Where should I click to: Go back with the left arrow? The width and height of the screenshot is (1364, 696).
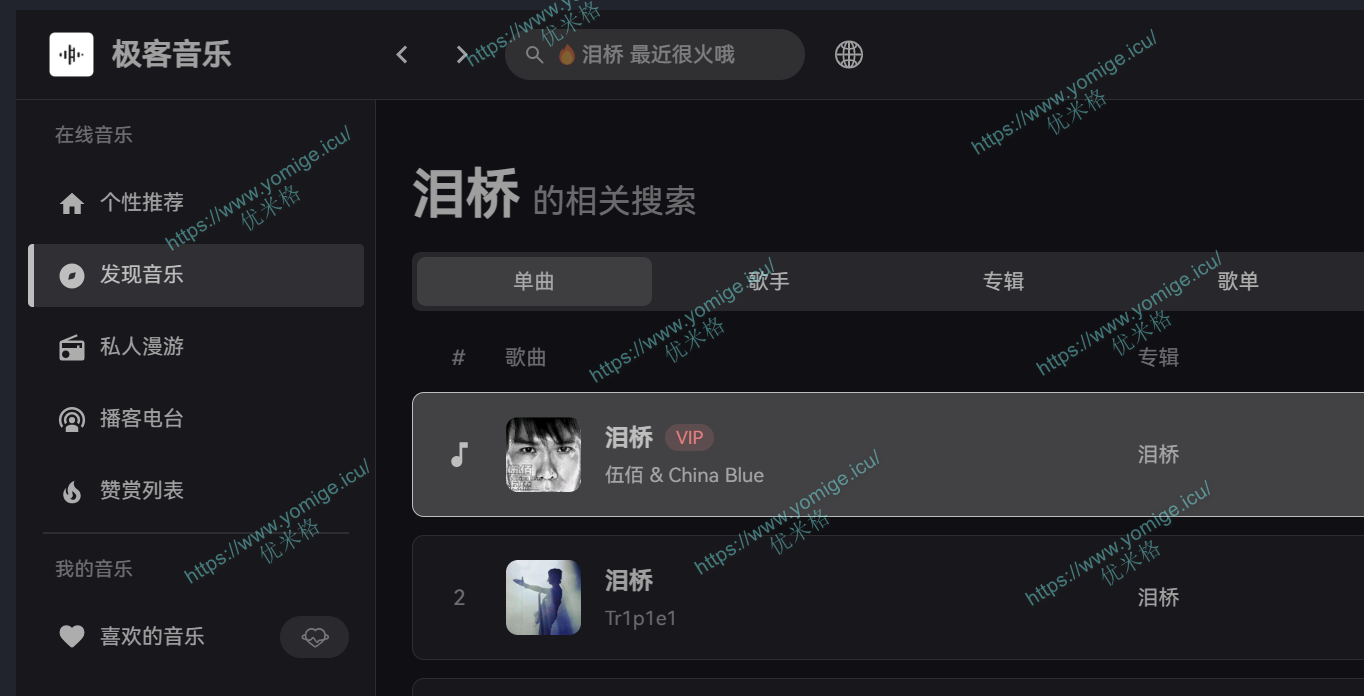402,55
